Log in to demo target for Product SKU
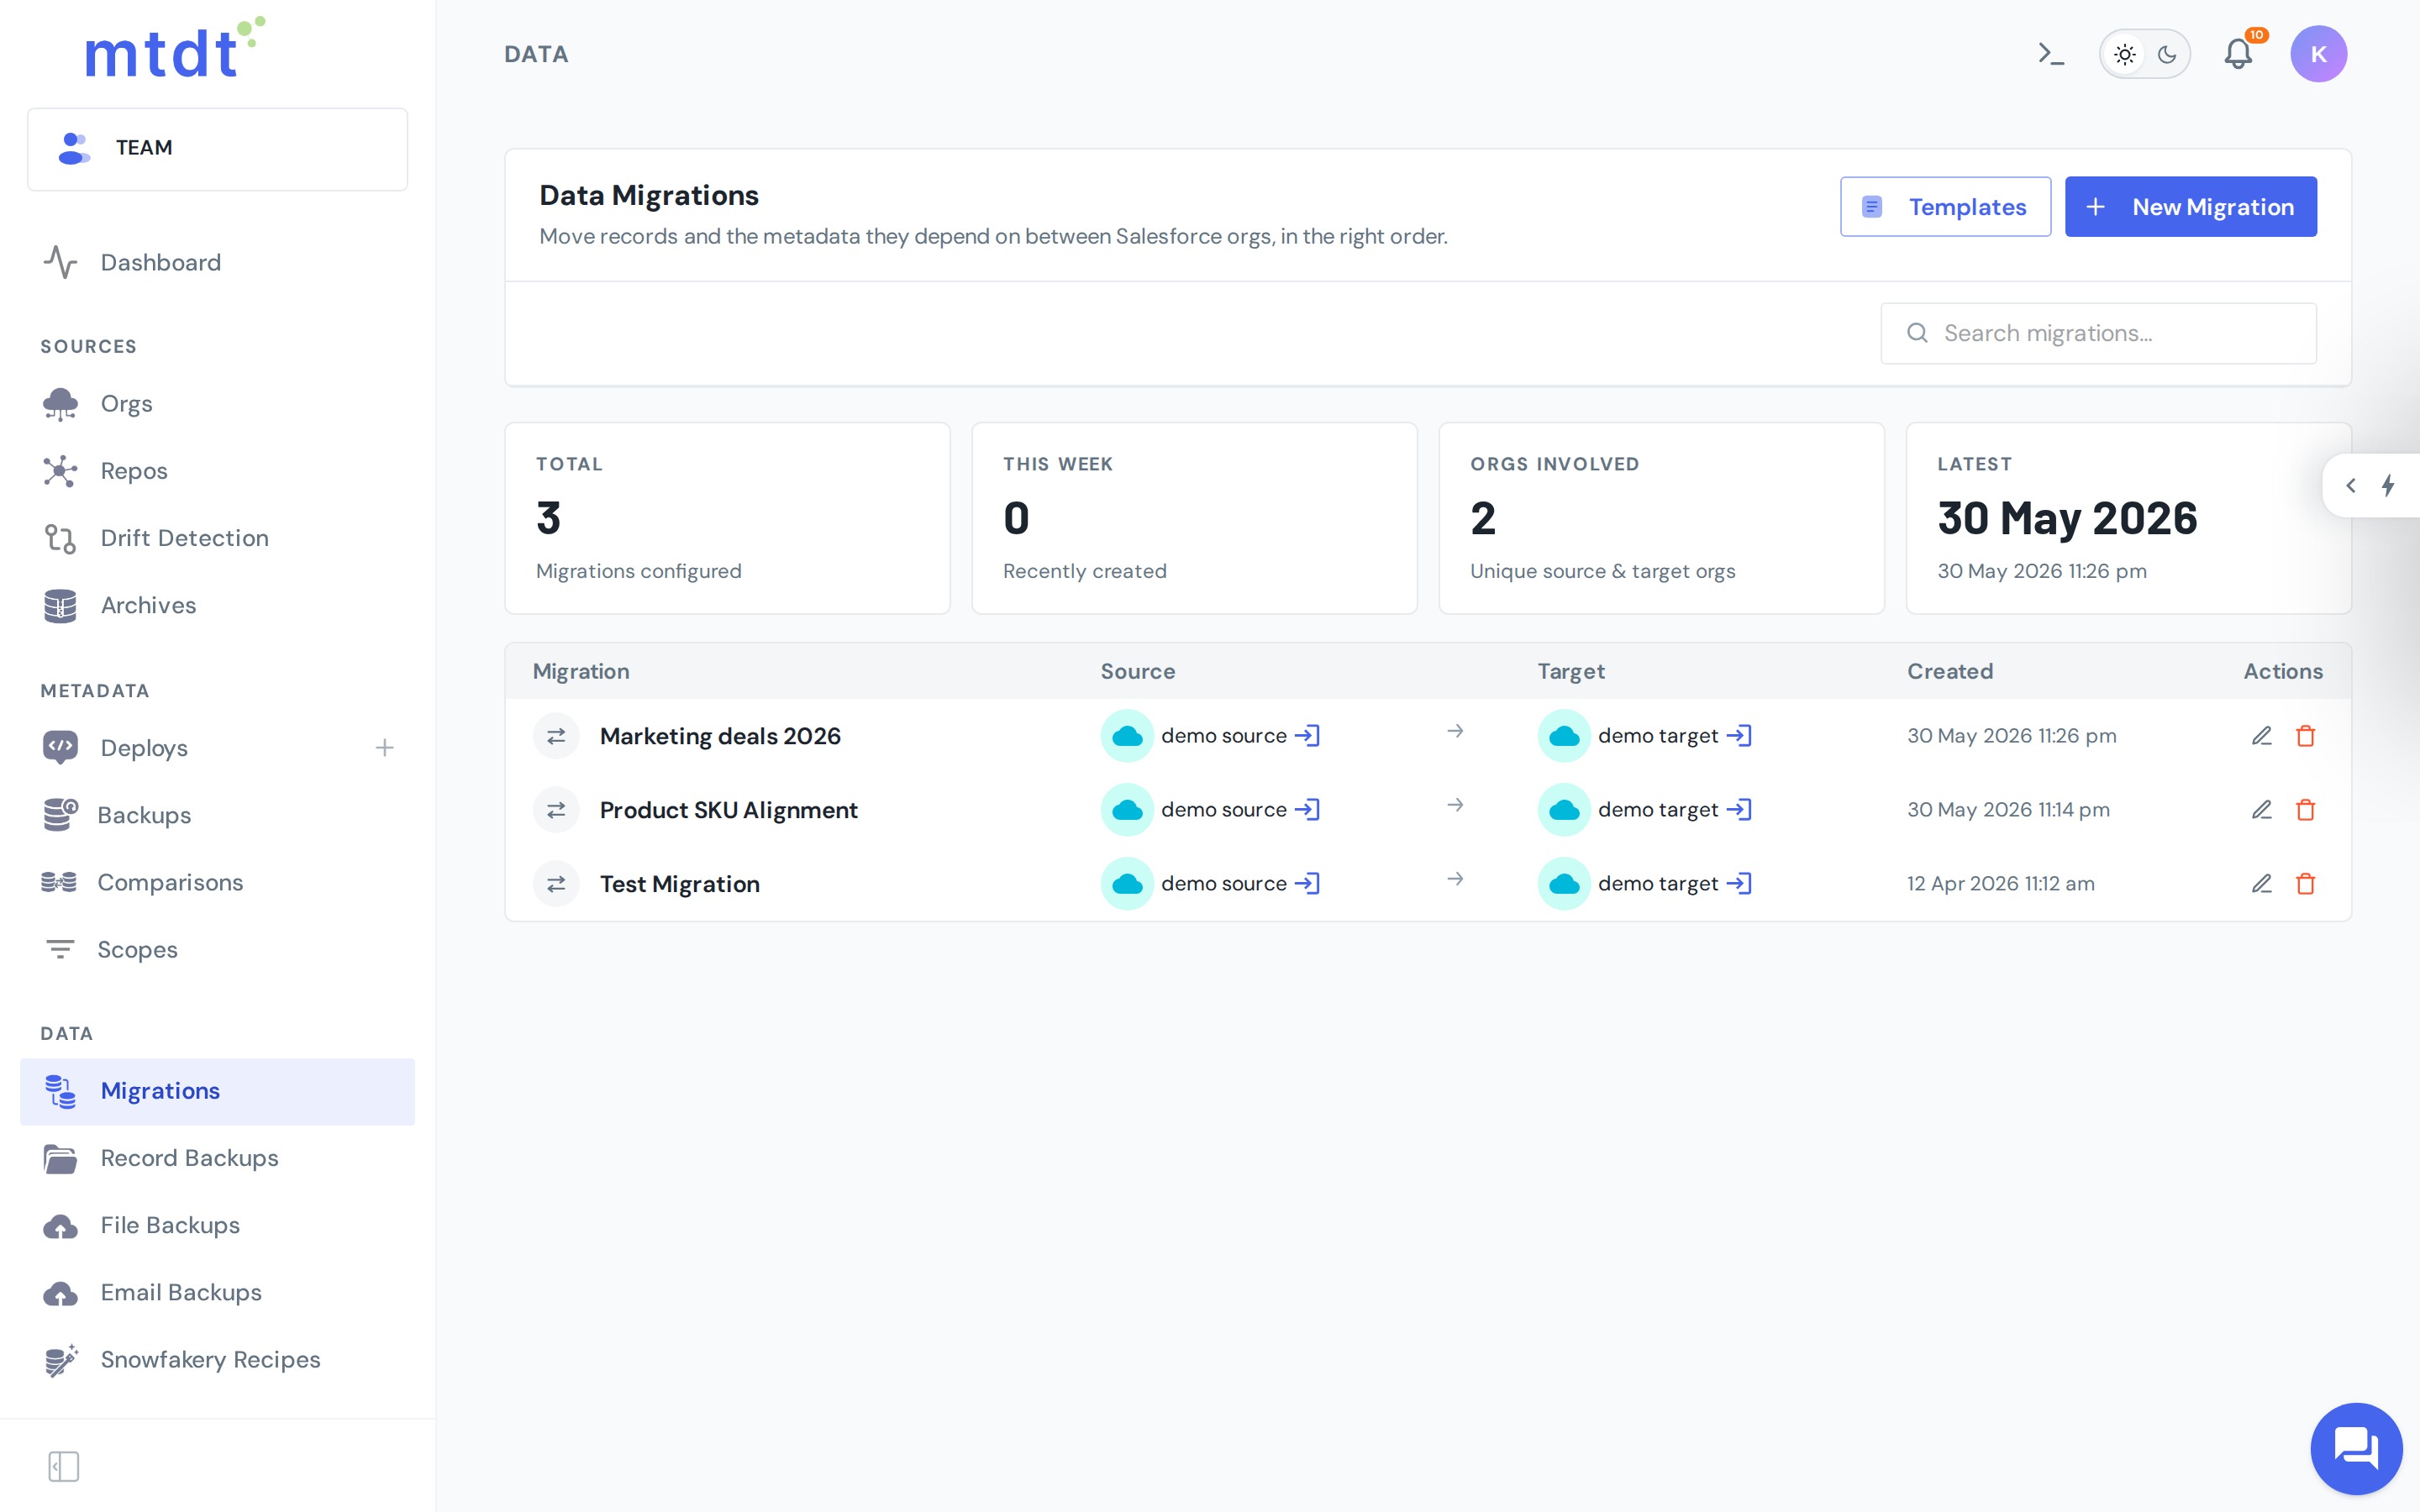The width and height of the screenshot is (2420, 1512). click(x=1740, y=810)
